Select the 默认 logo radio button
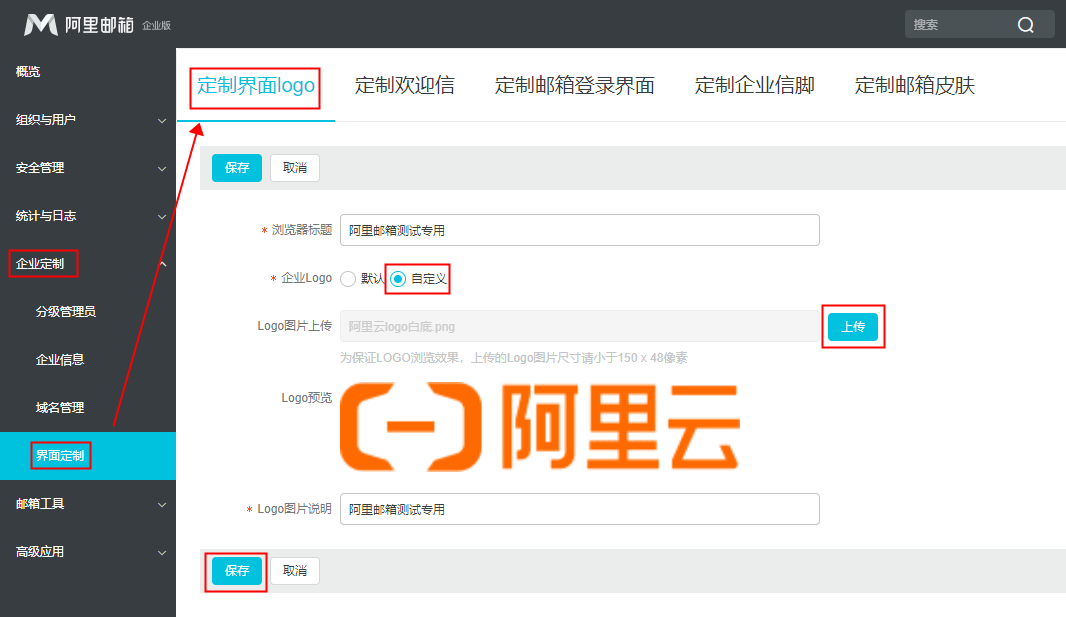The height and width of the screenshot is (617, 1066). pos(348,279)
